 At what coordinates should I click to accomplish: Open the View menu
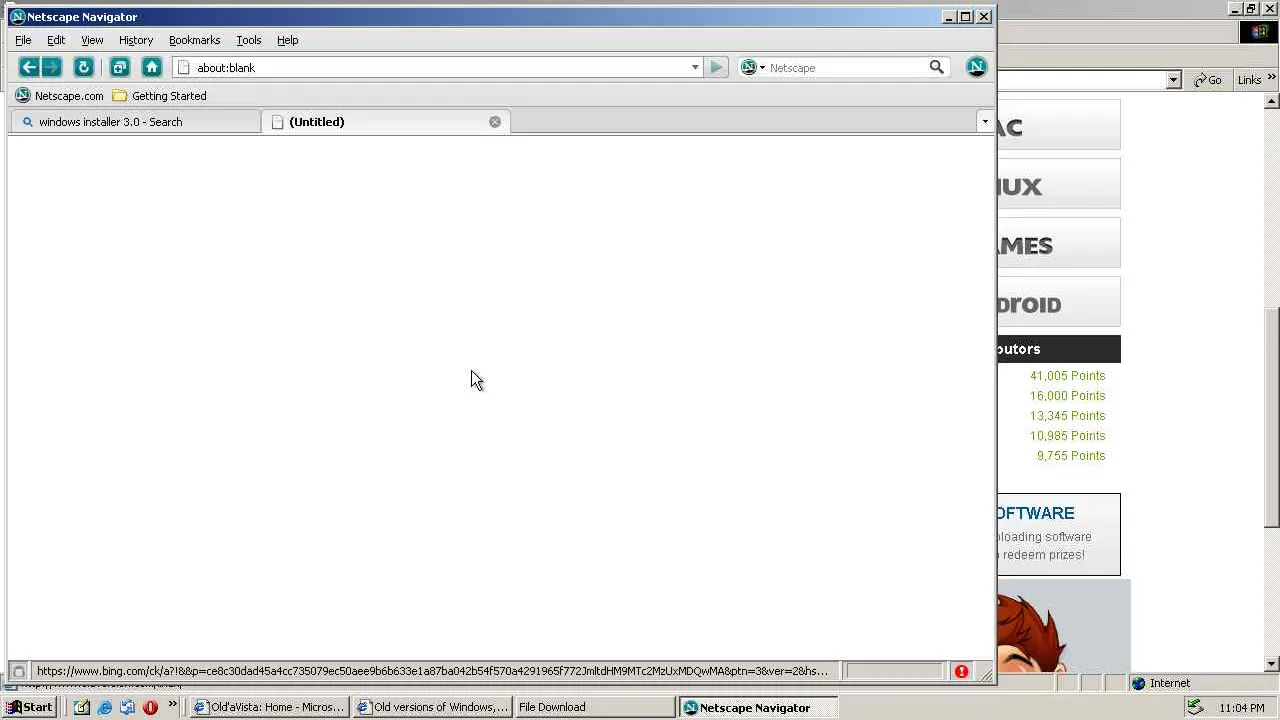point(92,40)
